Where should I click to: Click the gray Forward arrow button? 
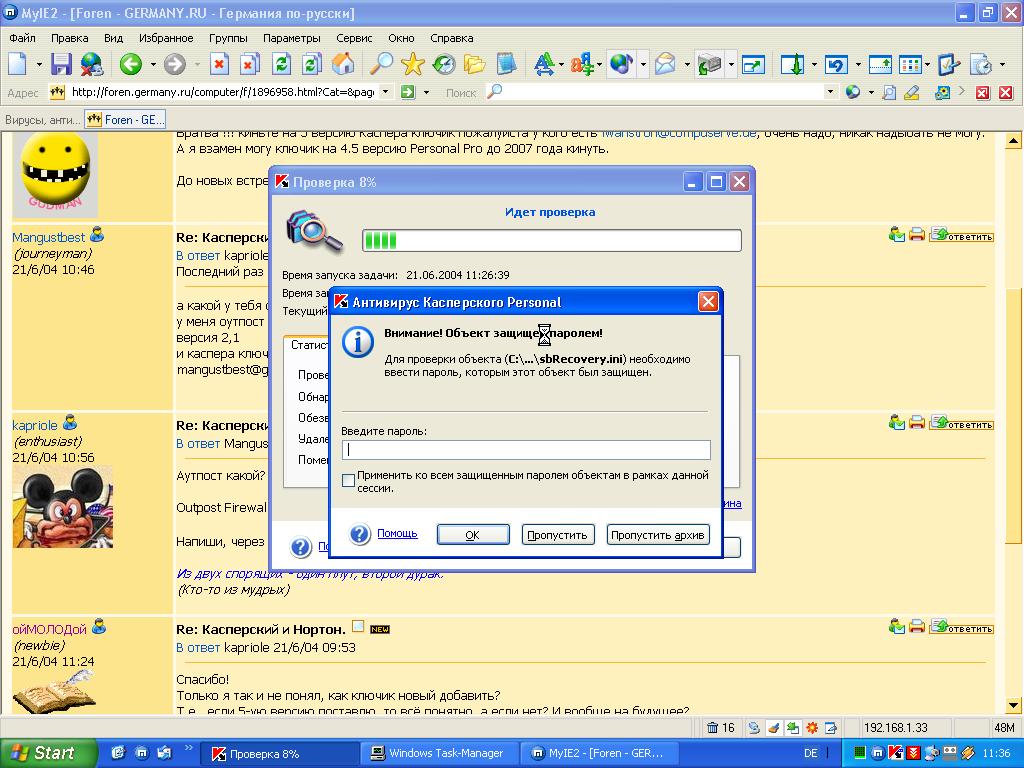click(x=174, y=64)
